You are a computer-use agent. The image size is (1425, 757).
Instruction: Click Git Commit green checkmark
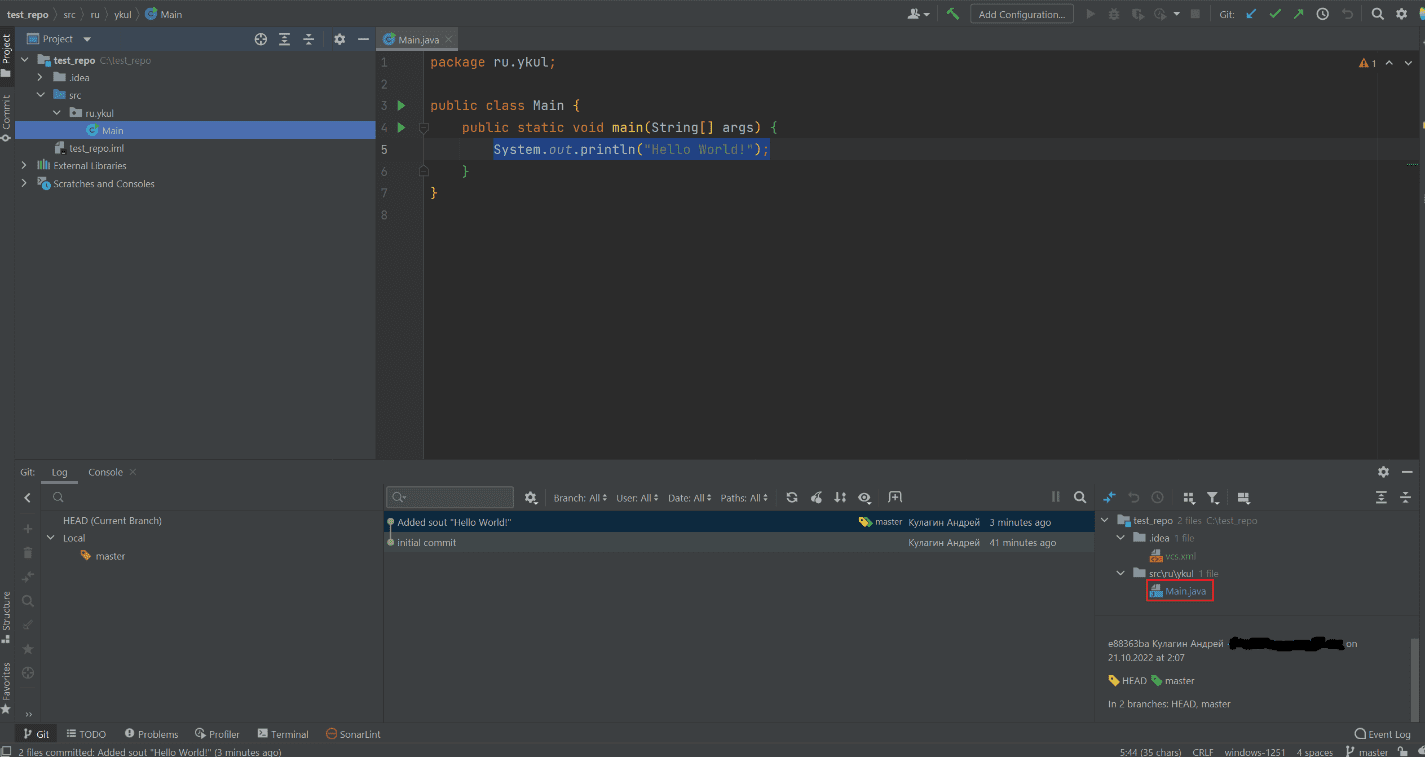(1275, 14)
